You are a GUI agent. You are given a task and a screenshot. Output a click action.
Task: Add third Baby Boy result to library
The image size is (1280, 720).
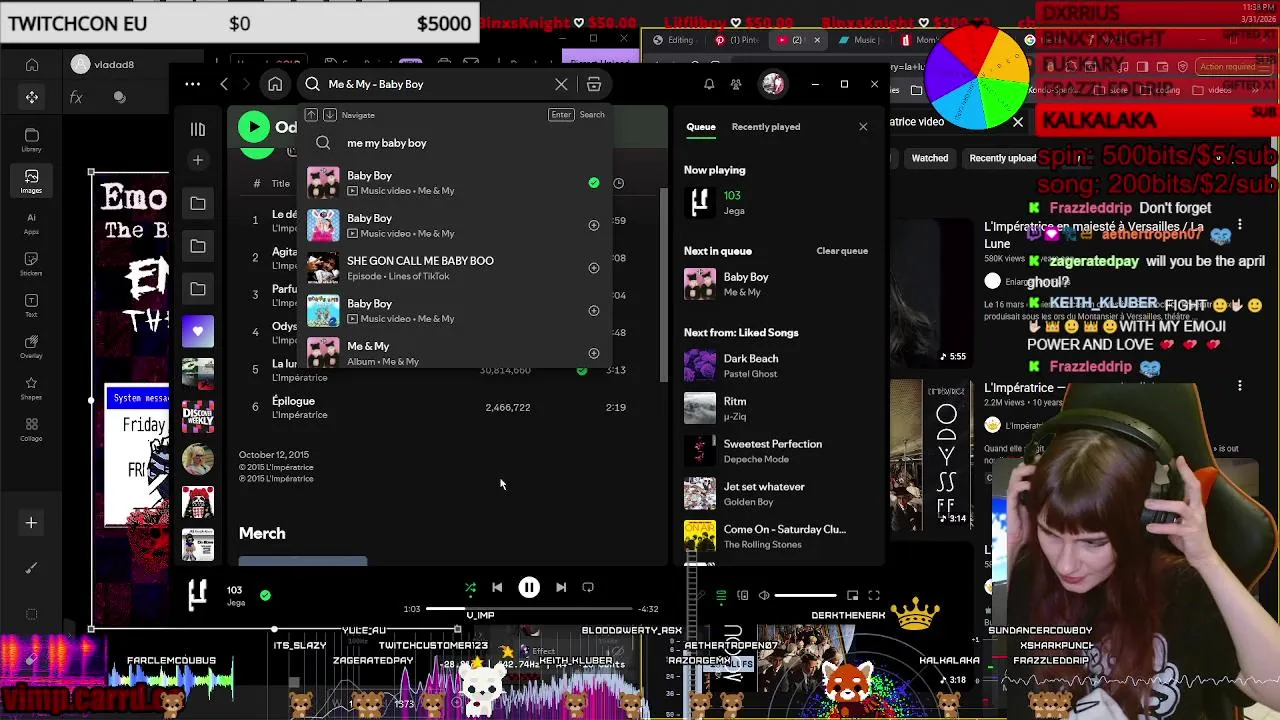[594, 310]
